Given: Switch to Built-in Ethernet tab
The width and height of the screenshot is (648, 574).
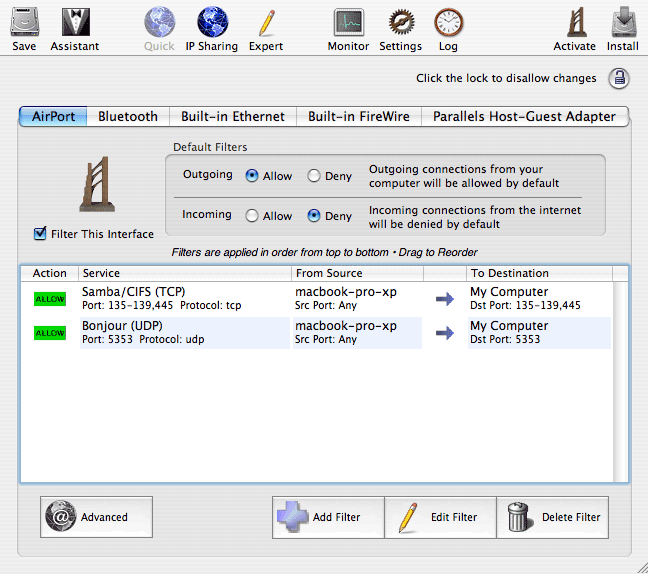Looking at the screenshot, I should [x=233, y=117].
